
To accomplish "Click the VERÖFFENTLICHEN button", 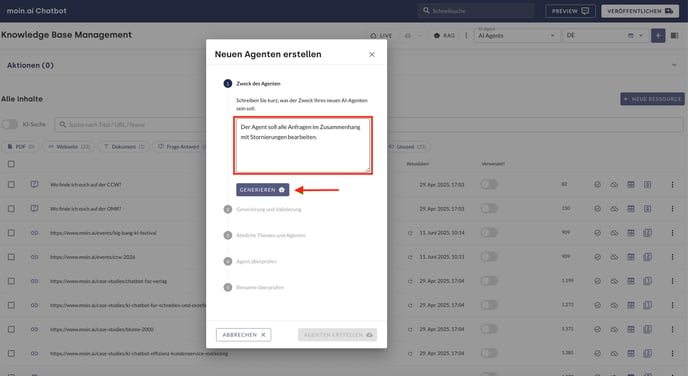I will (640, 11).
